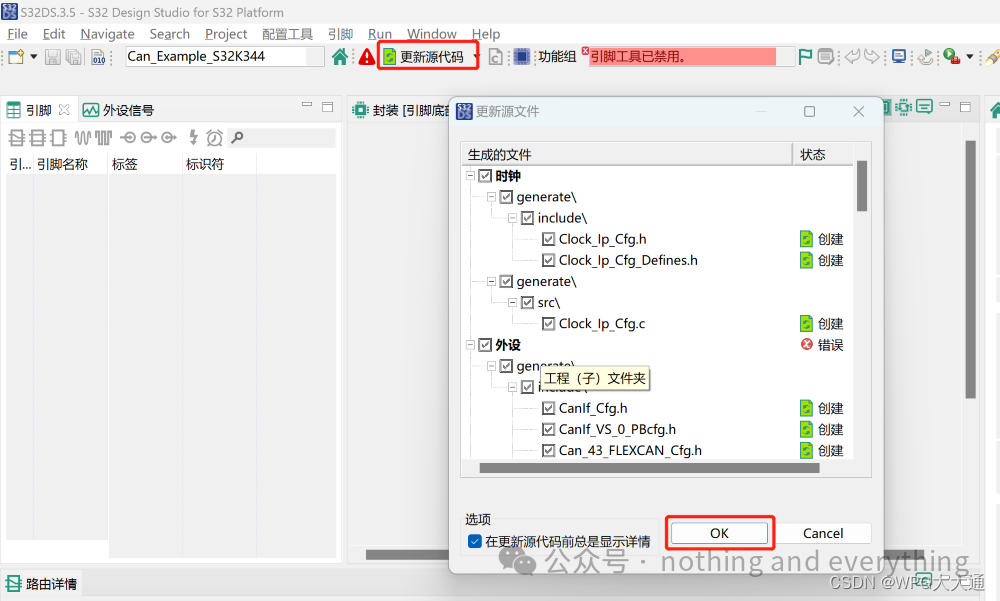Uncheck the Clock_Ip_Cfg_Defines.h checkbox

(x=548, y=260)
